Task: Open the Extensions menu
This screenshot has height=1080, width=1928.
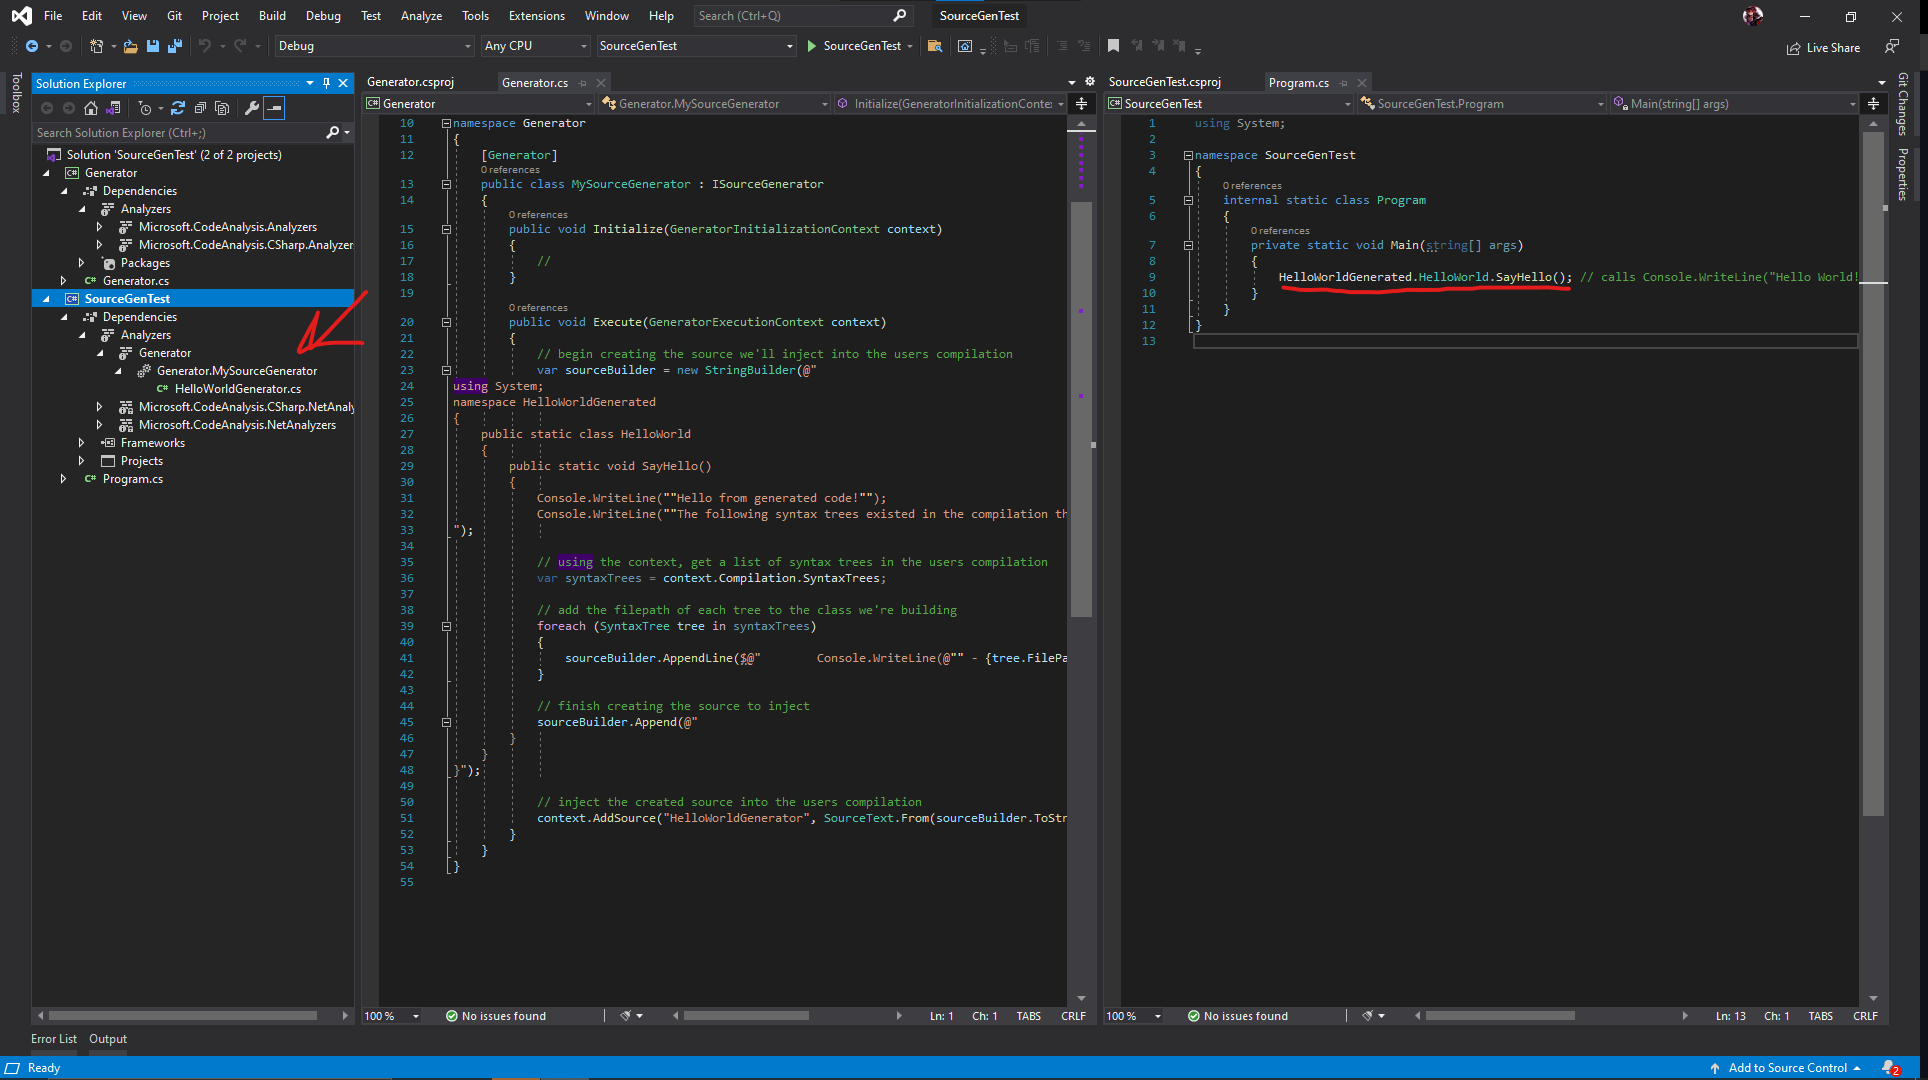Action: coord(536,16)
